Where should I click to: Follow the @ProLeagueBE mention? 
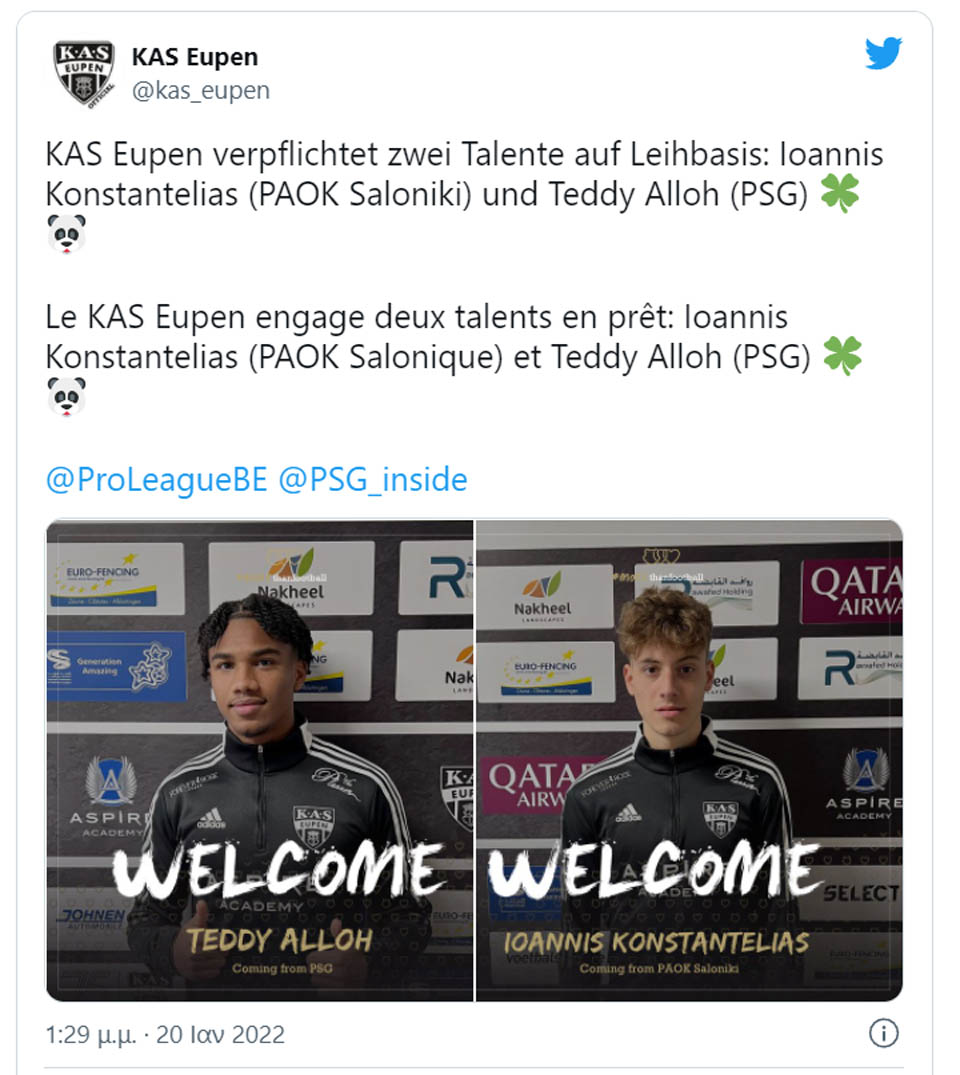[156, 480]
